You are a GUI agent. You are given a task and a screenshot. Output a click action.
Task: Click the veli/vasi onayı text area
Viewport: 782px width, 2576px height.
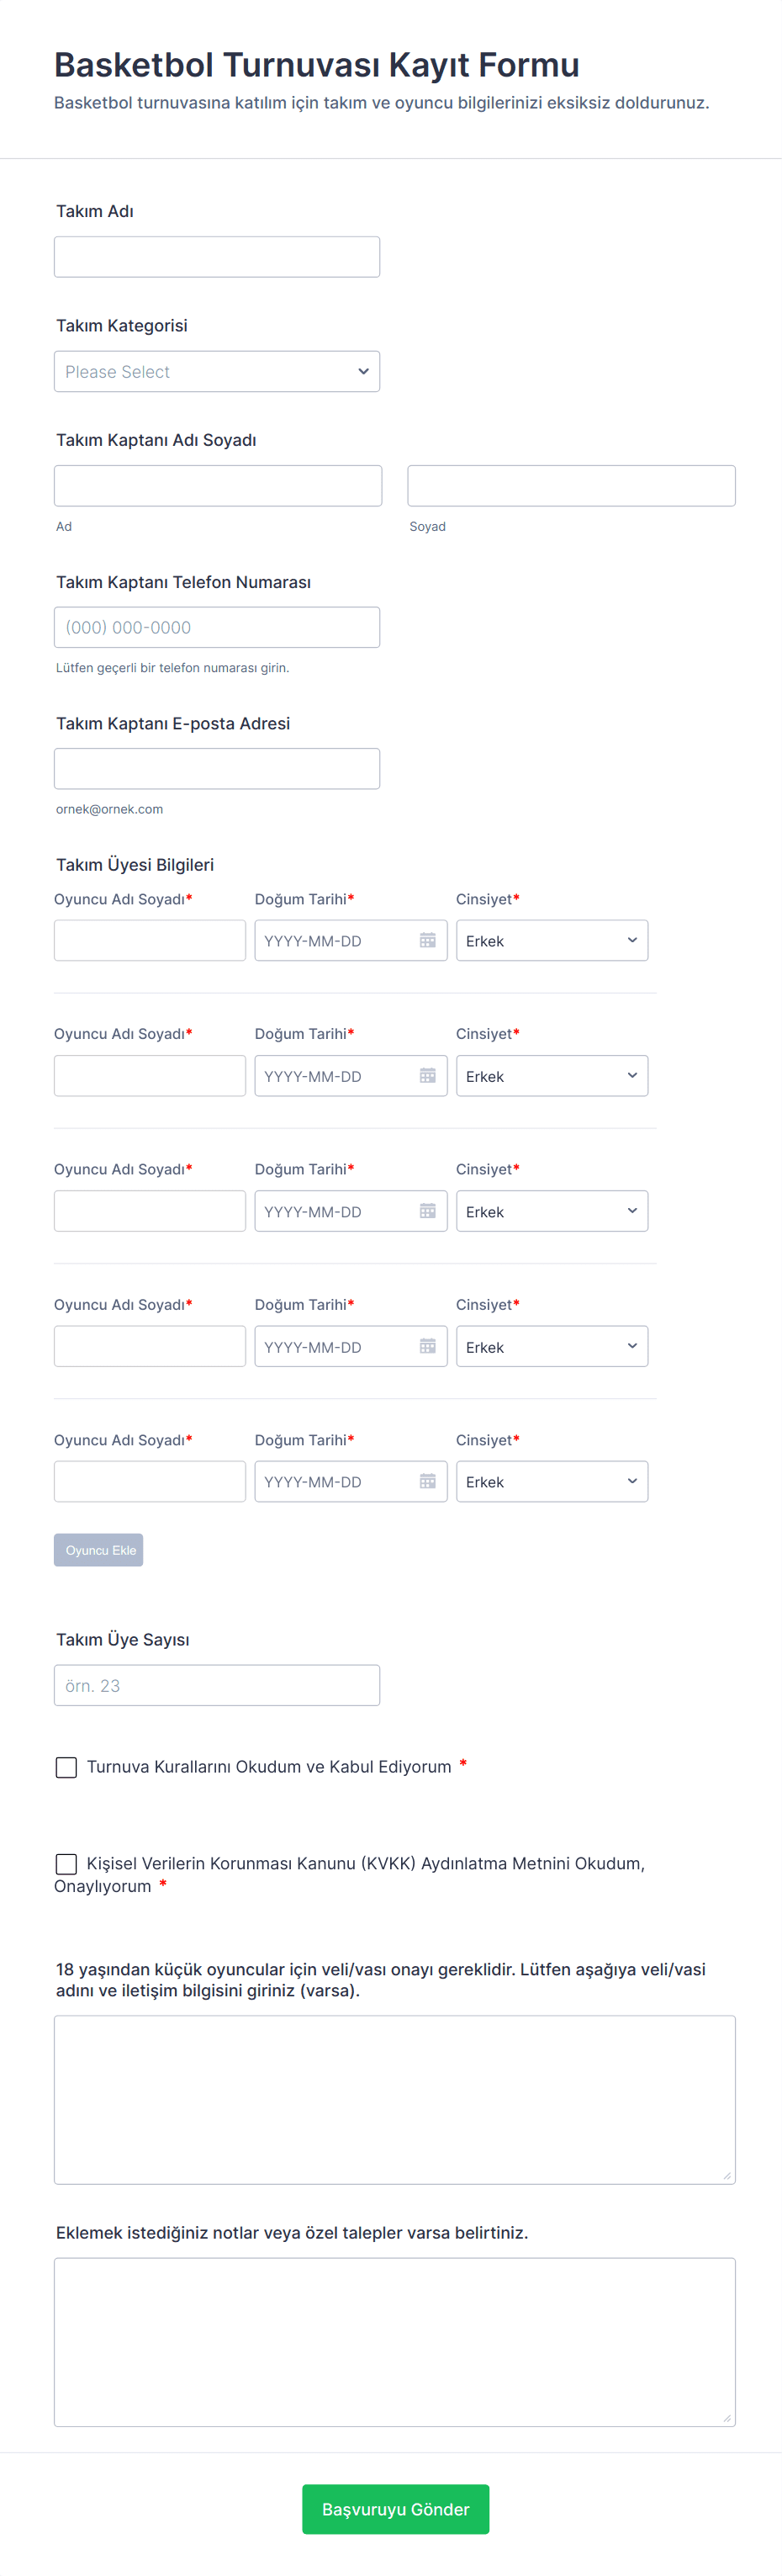(x=394, y=2099)
